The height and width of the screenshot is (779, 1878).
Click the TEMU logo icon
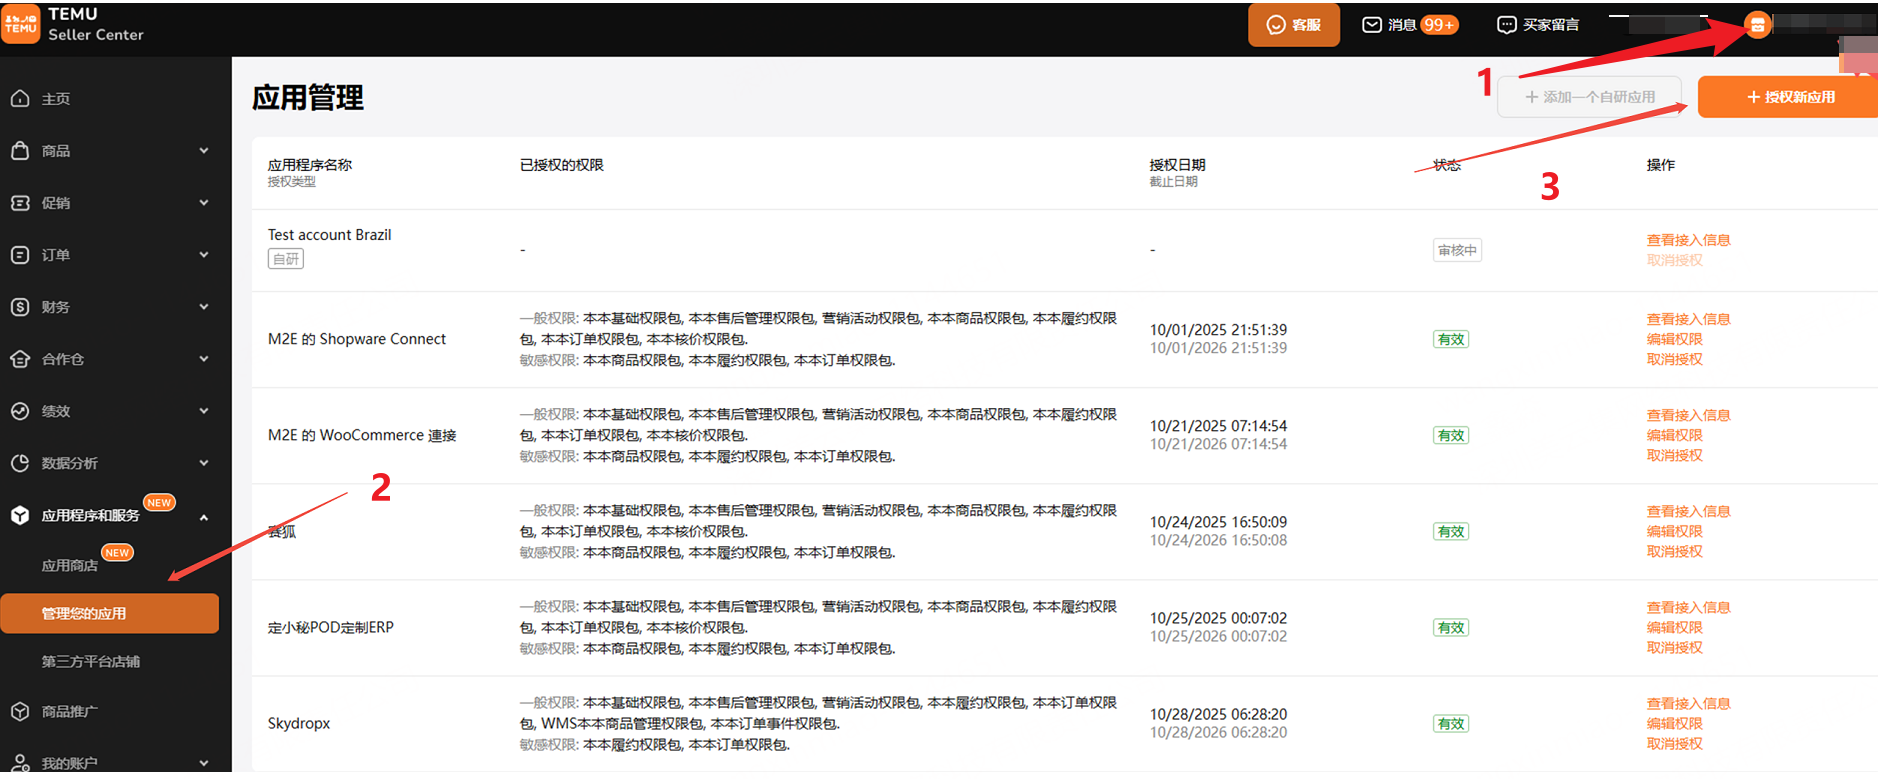click(21, 24)
